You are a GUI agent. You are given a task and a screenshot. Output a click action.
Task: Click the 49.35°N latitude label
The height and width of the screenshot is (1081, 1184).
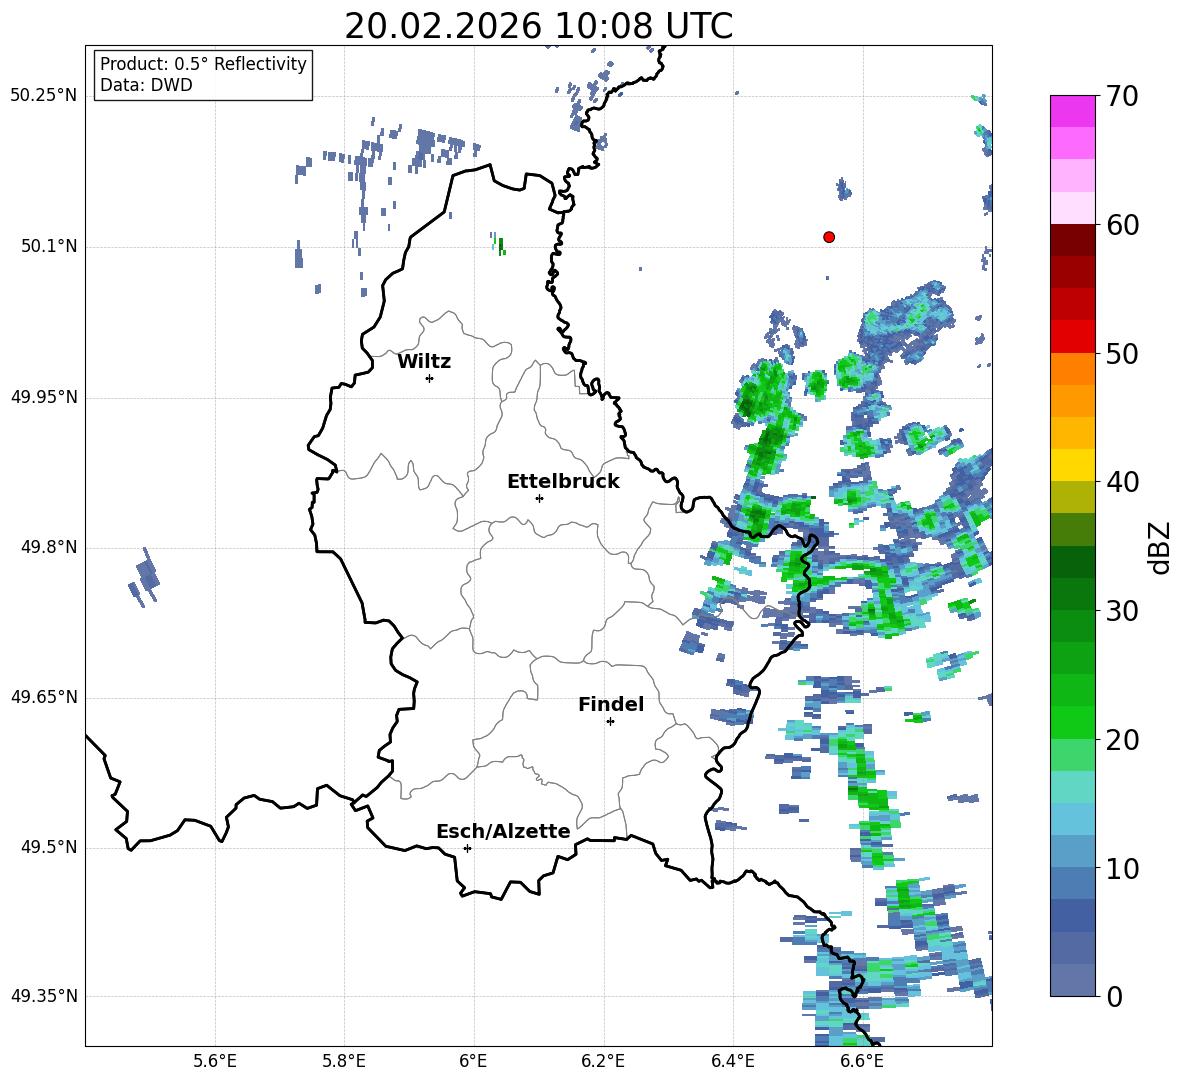pyautogui.click(x=43, y=996)
